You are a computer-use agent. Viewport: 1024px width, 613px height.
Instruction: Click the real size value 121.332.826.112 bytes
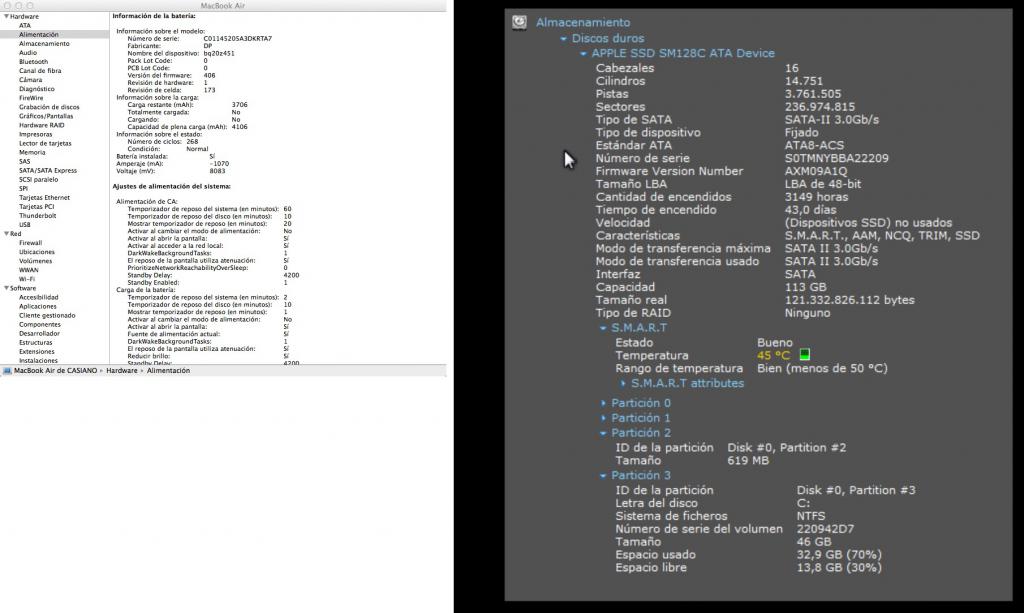(x=850, y=300)
